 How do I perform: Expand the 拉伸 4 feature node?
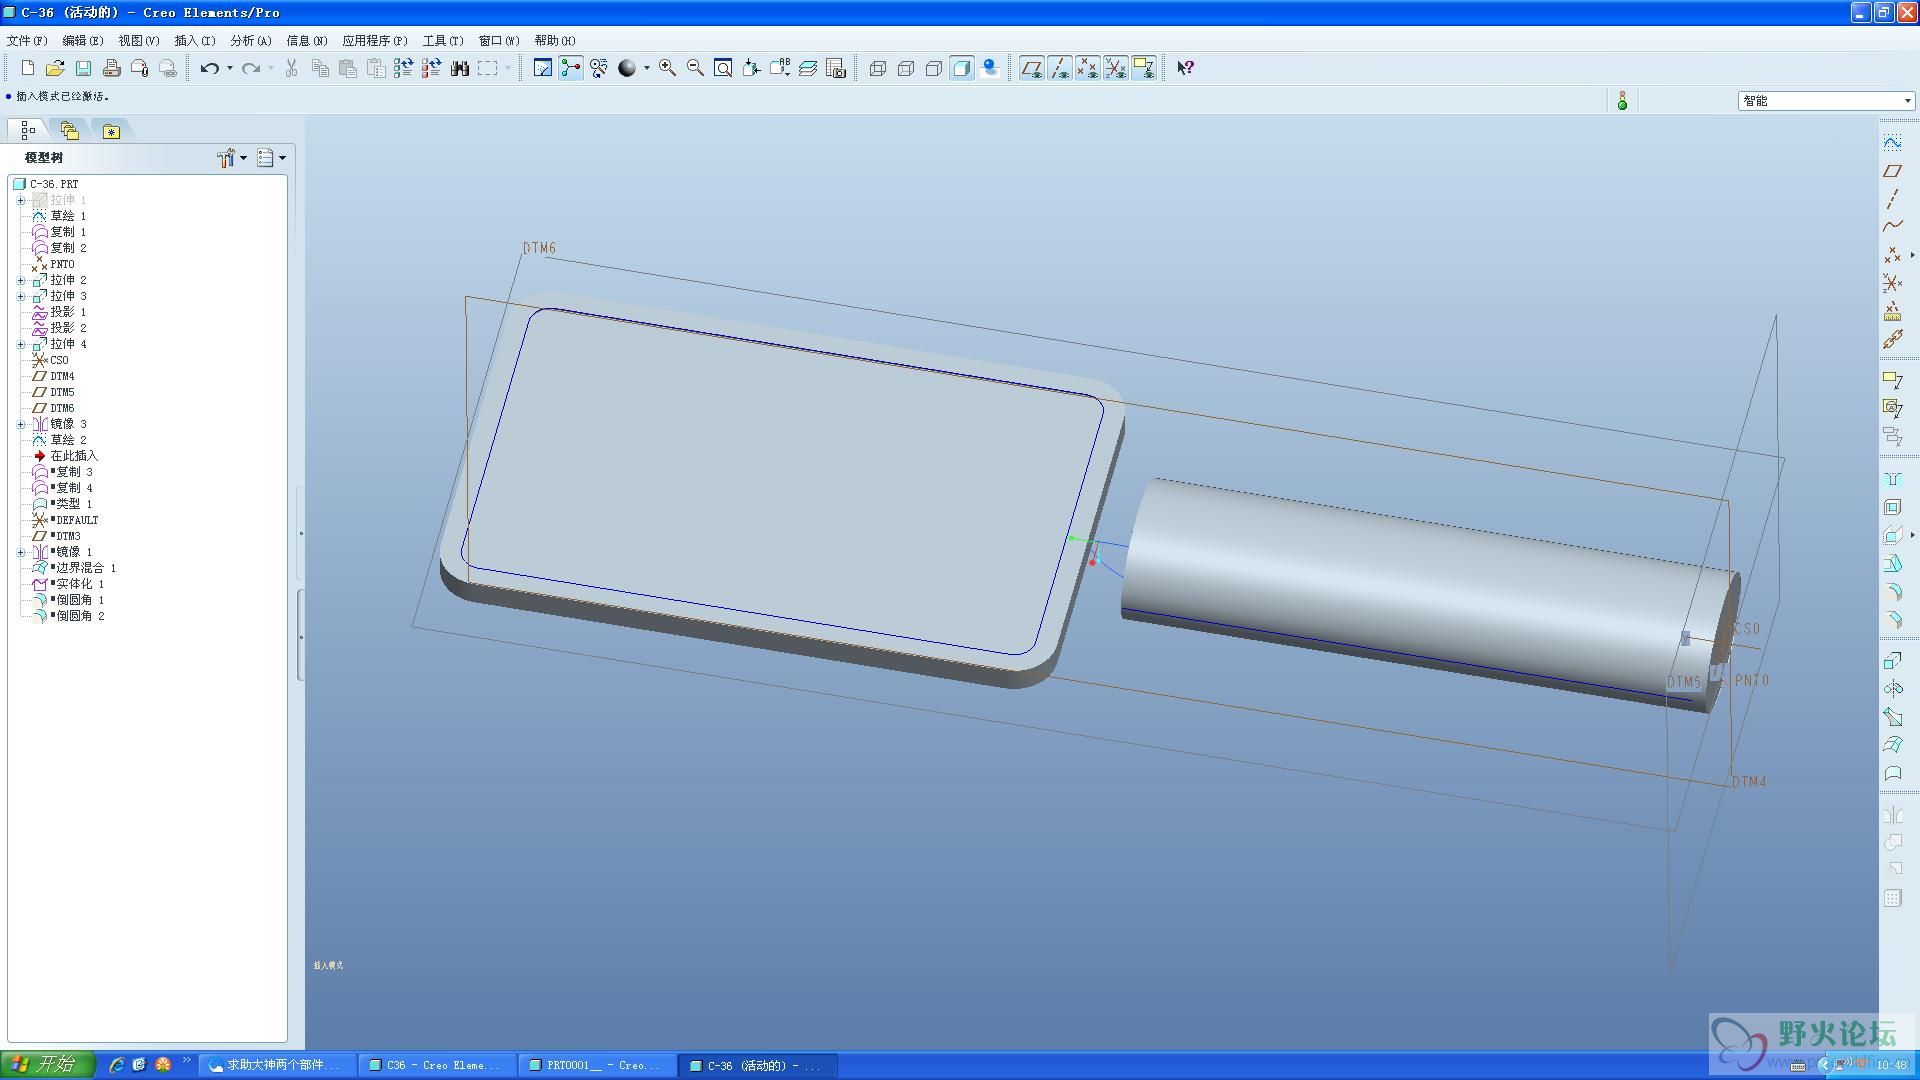(21, 344)
